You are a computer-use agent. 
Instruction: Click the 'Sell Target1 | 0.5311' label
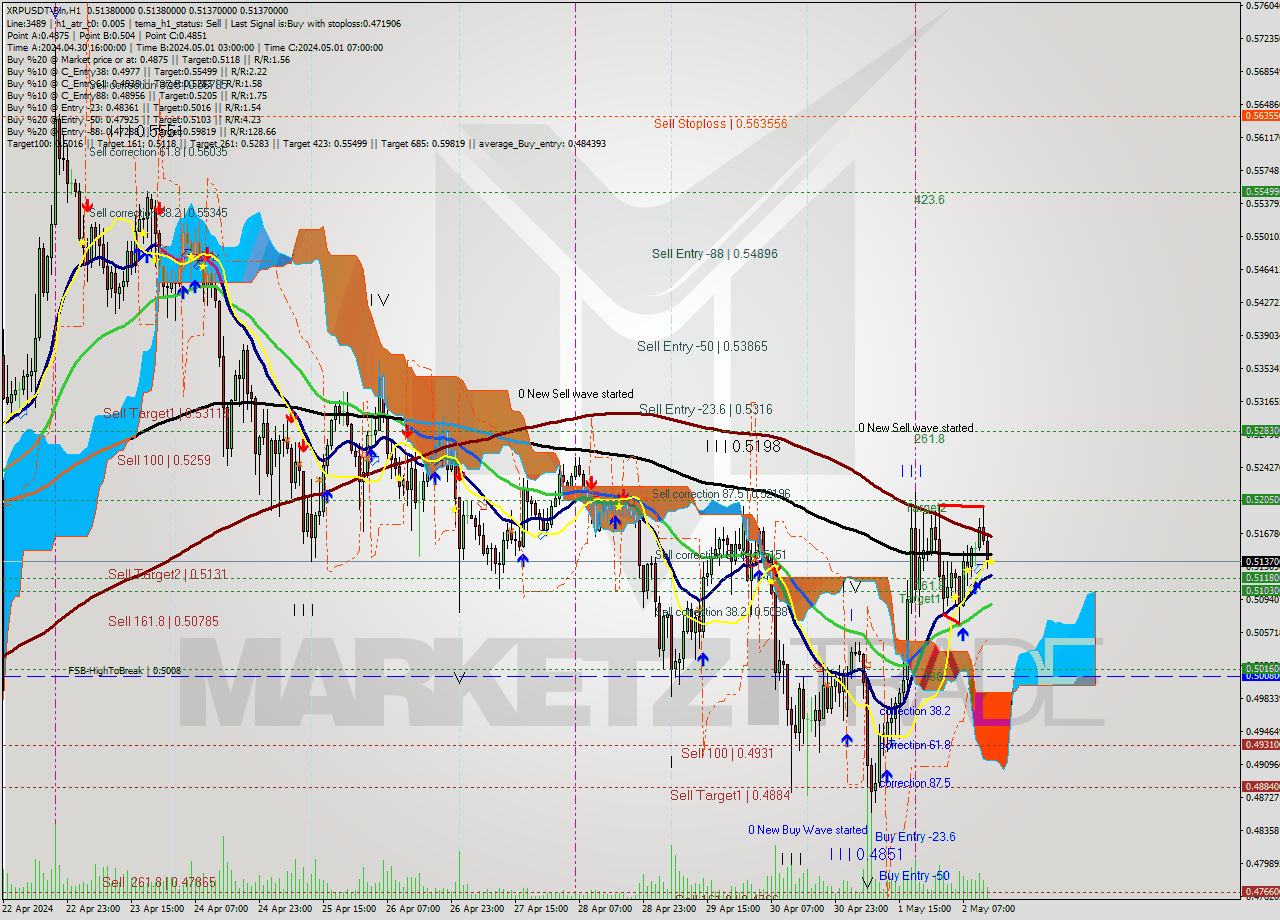[x=166, y=413]
